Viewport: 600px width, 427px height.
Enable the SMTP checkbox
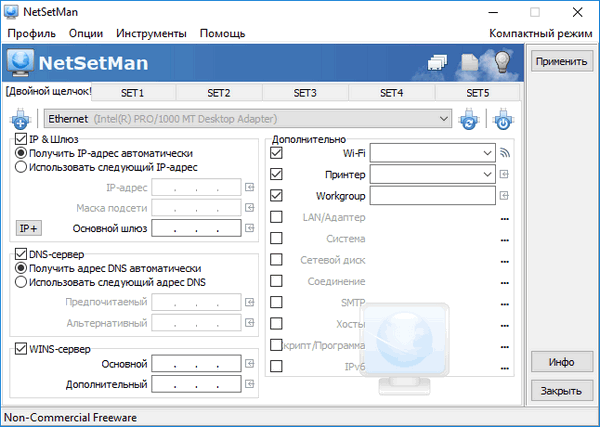point(276,302)
